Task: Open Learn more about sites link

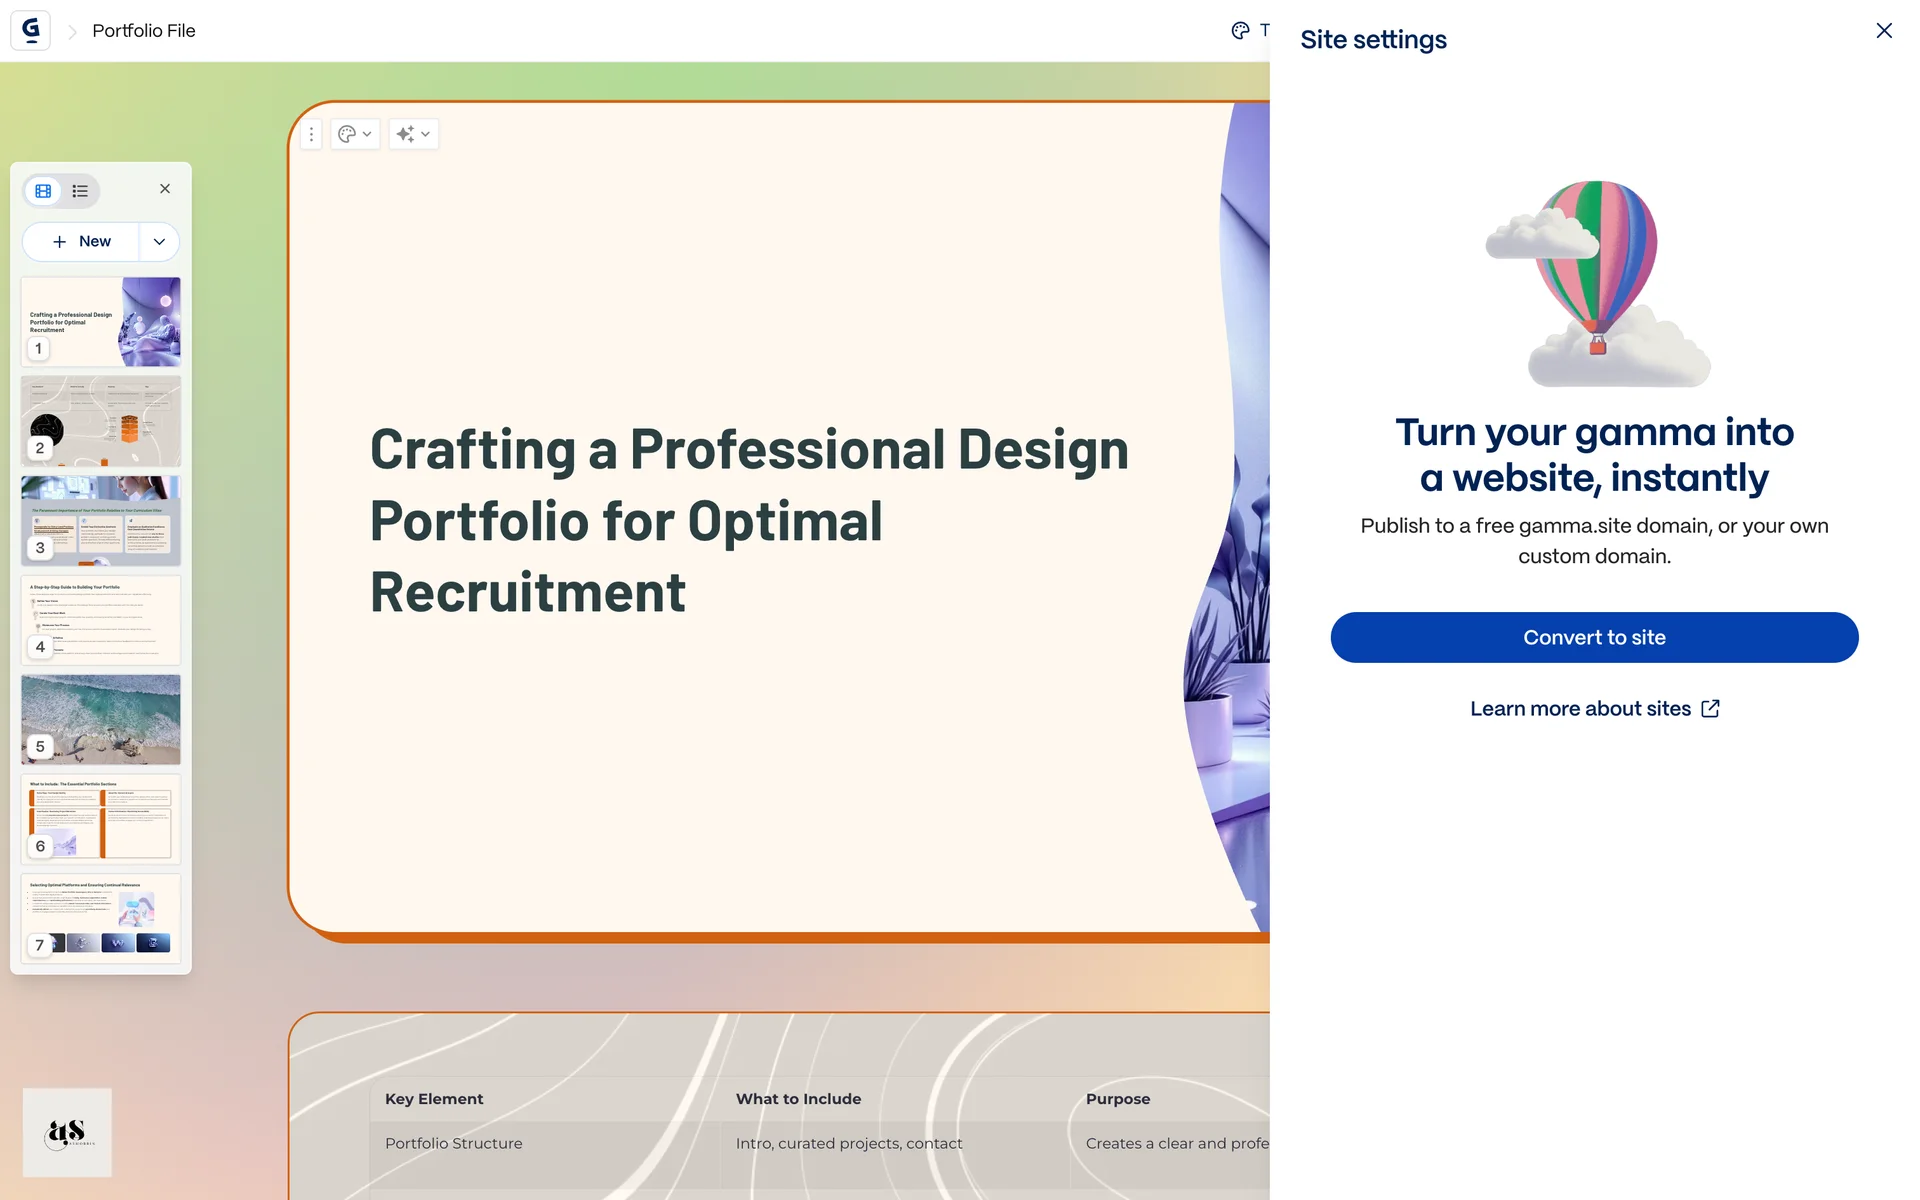Action: (1580, 709)
